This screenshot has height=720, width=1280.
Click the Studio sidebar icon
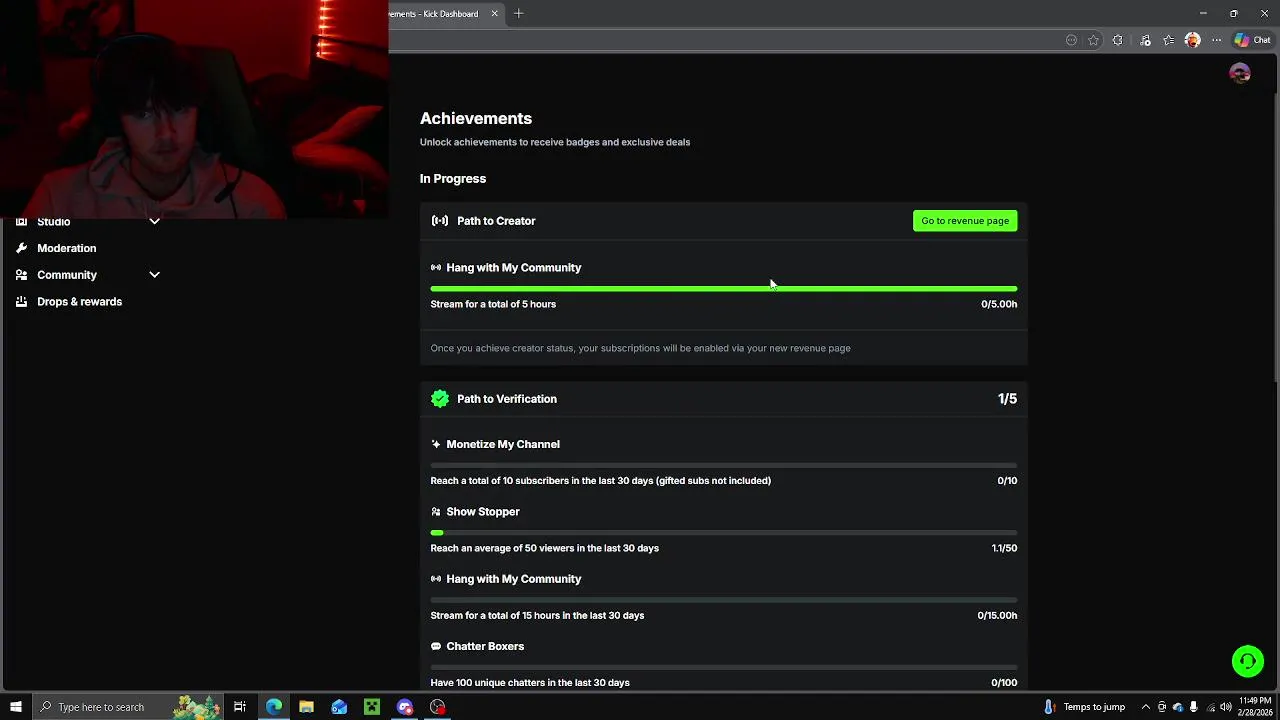[21, 222]
